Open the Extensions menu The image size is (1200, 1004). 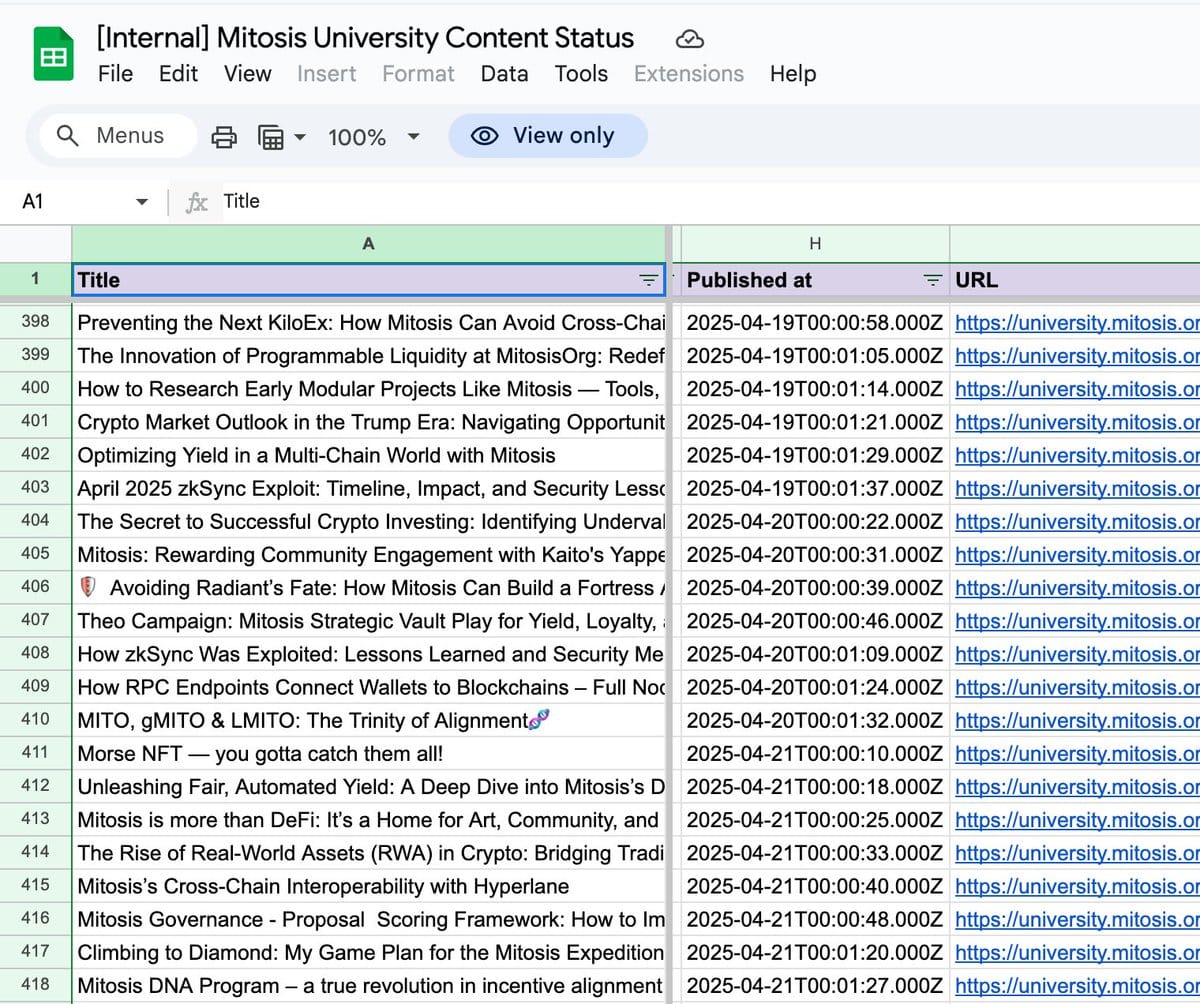pyautogui.click(x=689, y=74)
